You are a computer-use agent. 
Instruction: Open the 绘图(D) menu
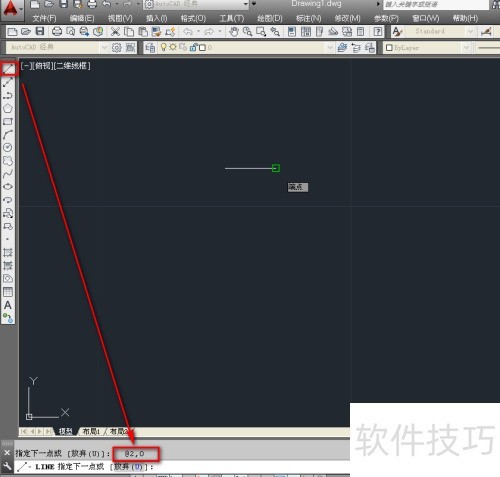click(x=270, y=18)
